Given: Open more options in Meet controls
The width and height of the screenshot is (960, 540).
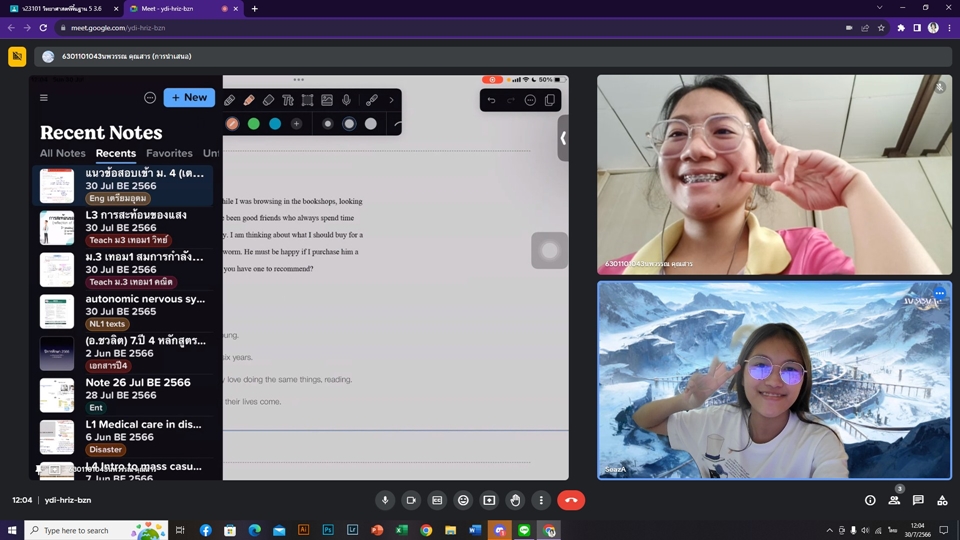Looking at the screenshot, I should tap(541, 500).
